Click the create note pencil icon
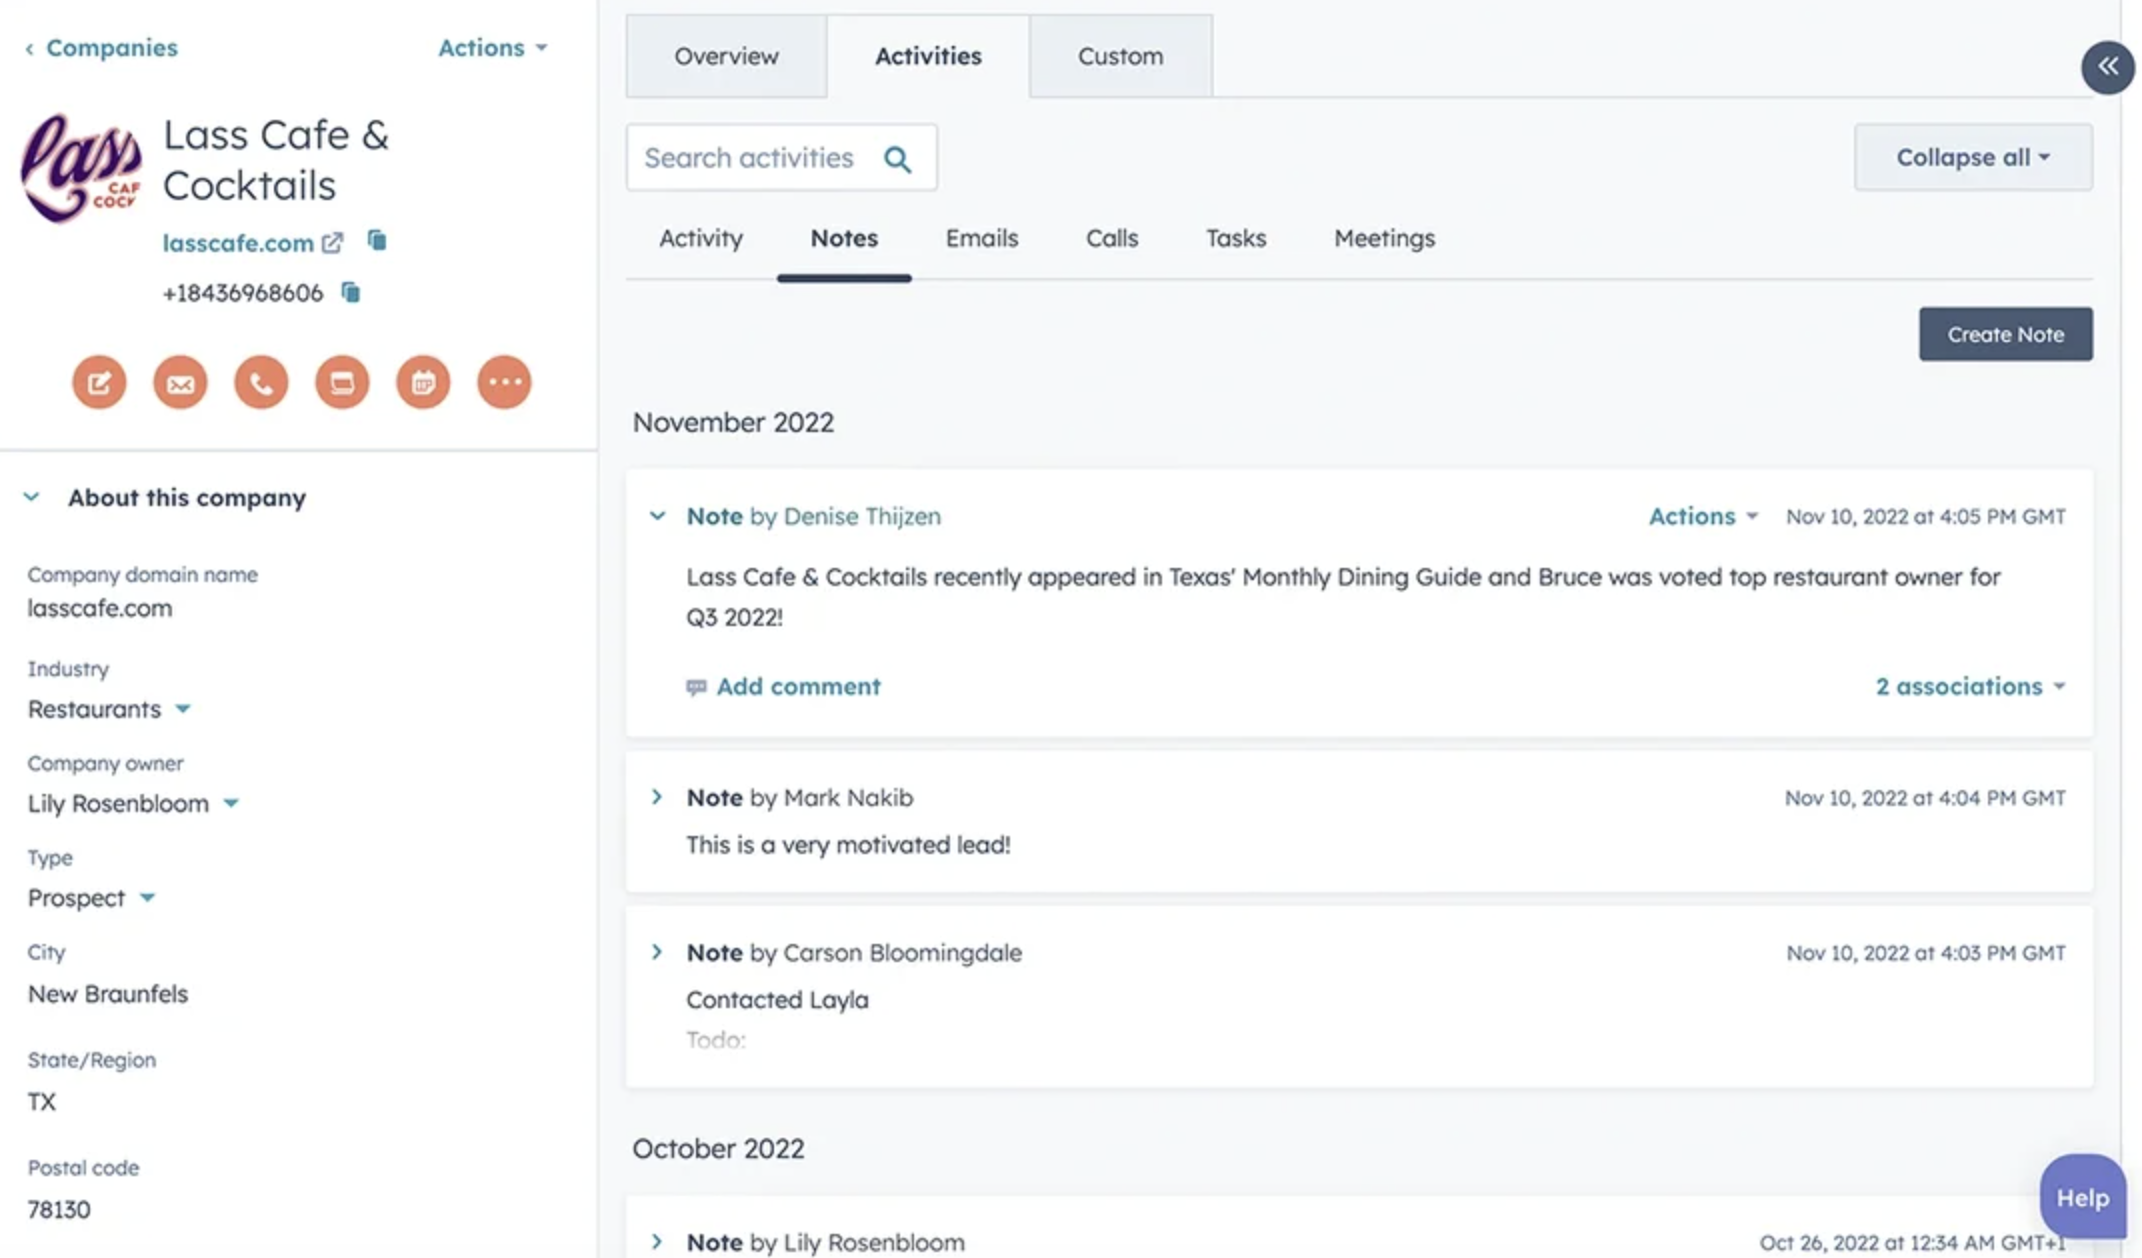2142x1258 pixels. 99,382
